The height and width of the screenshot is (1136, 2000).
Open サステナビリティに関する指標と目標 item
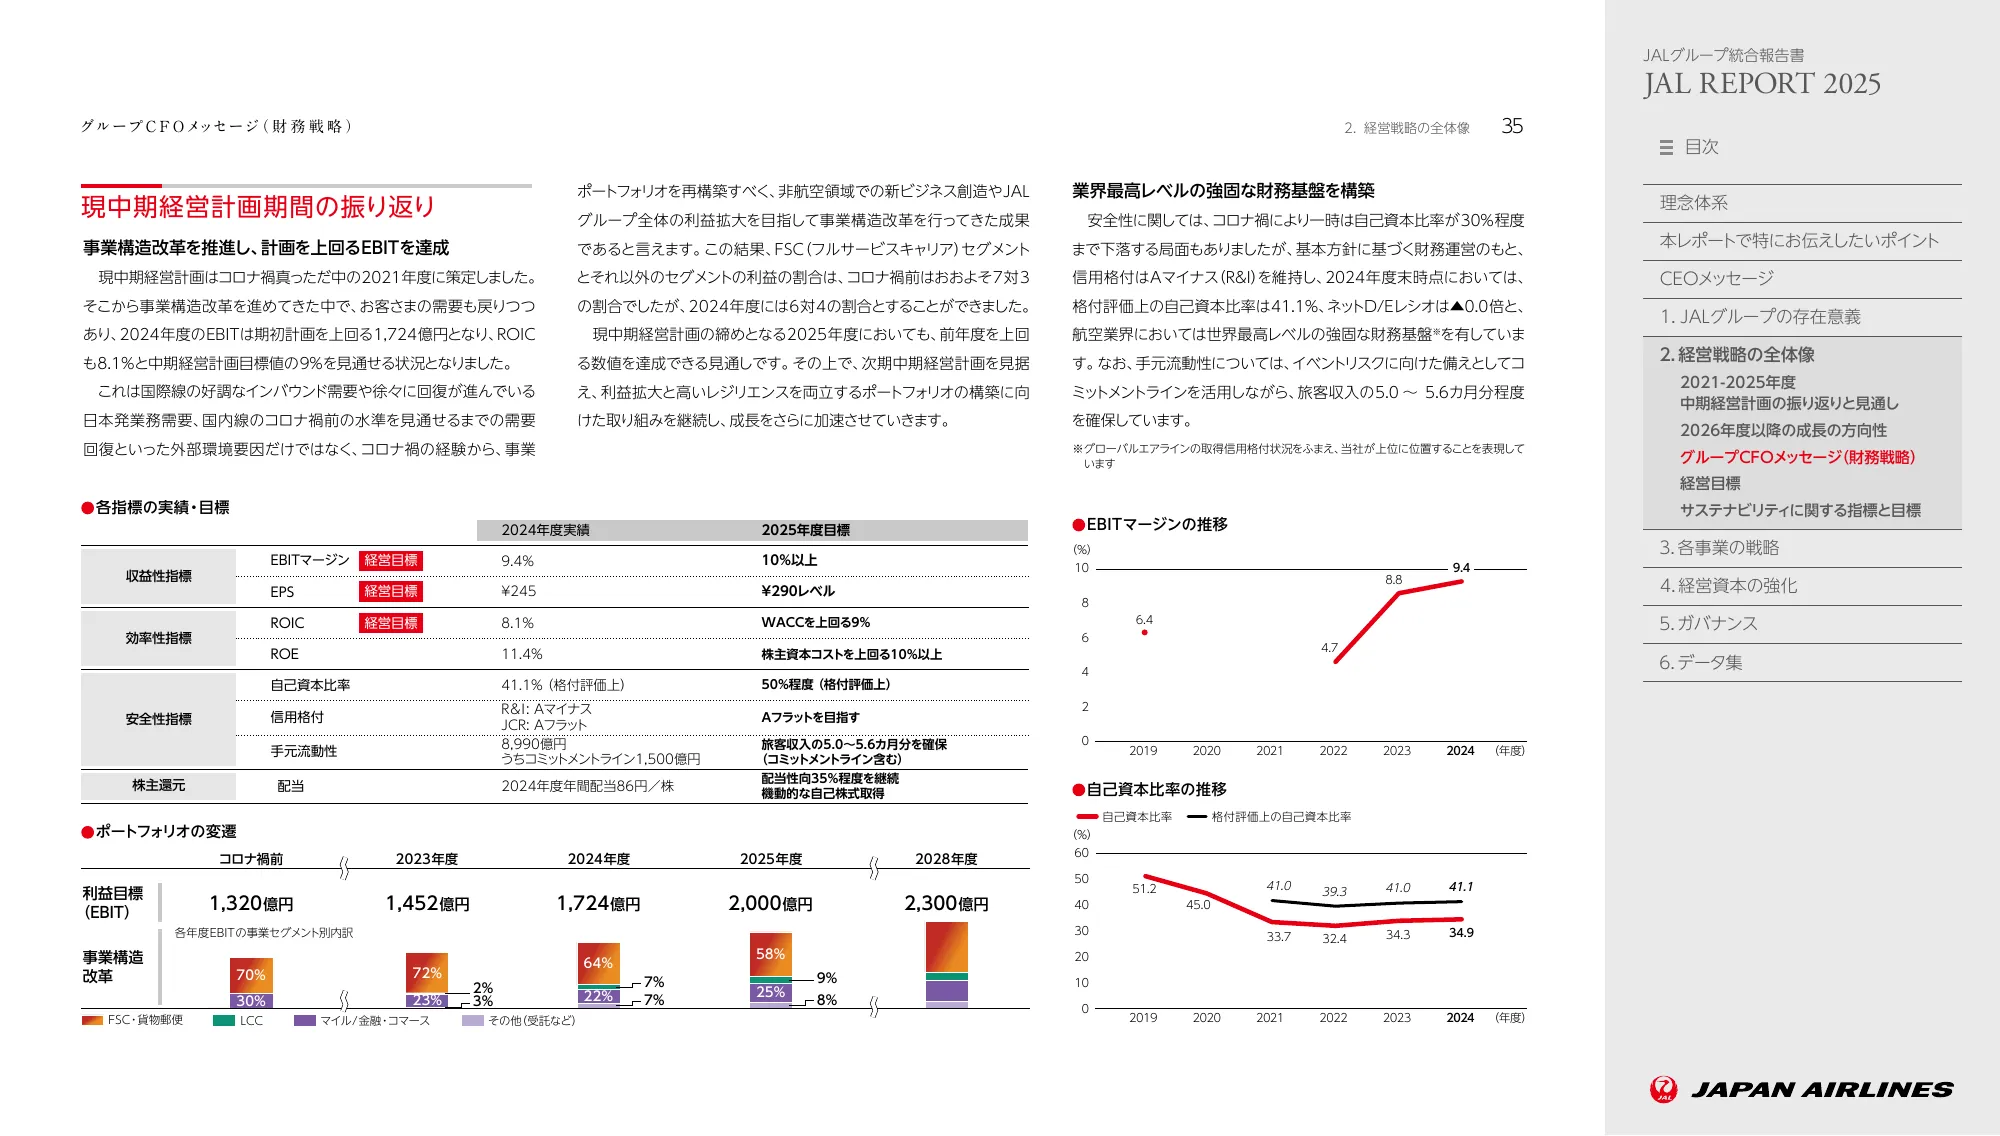1800,510
